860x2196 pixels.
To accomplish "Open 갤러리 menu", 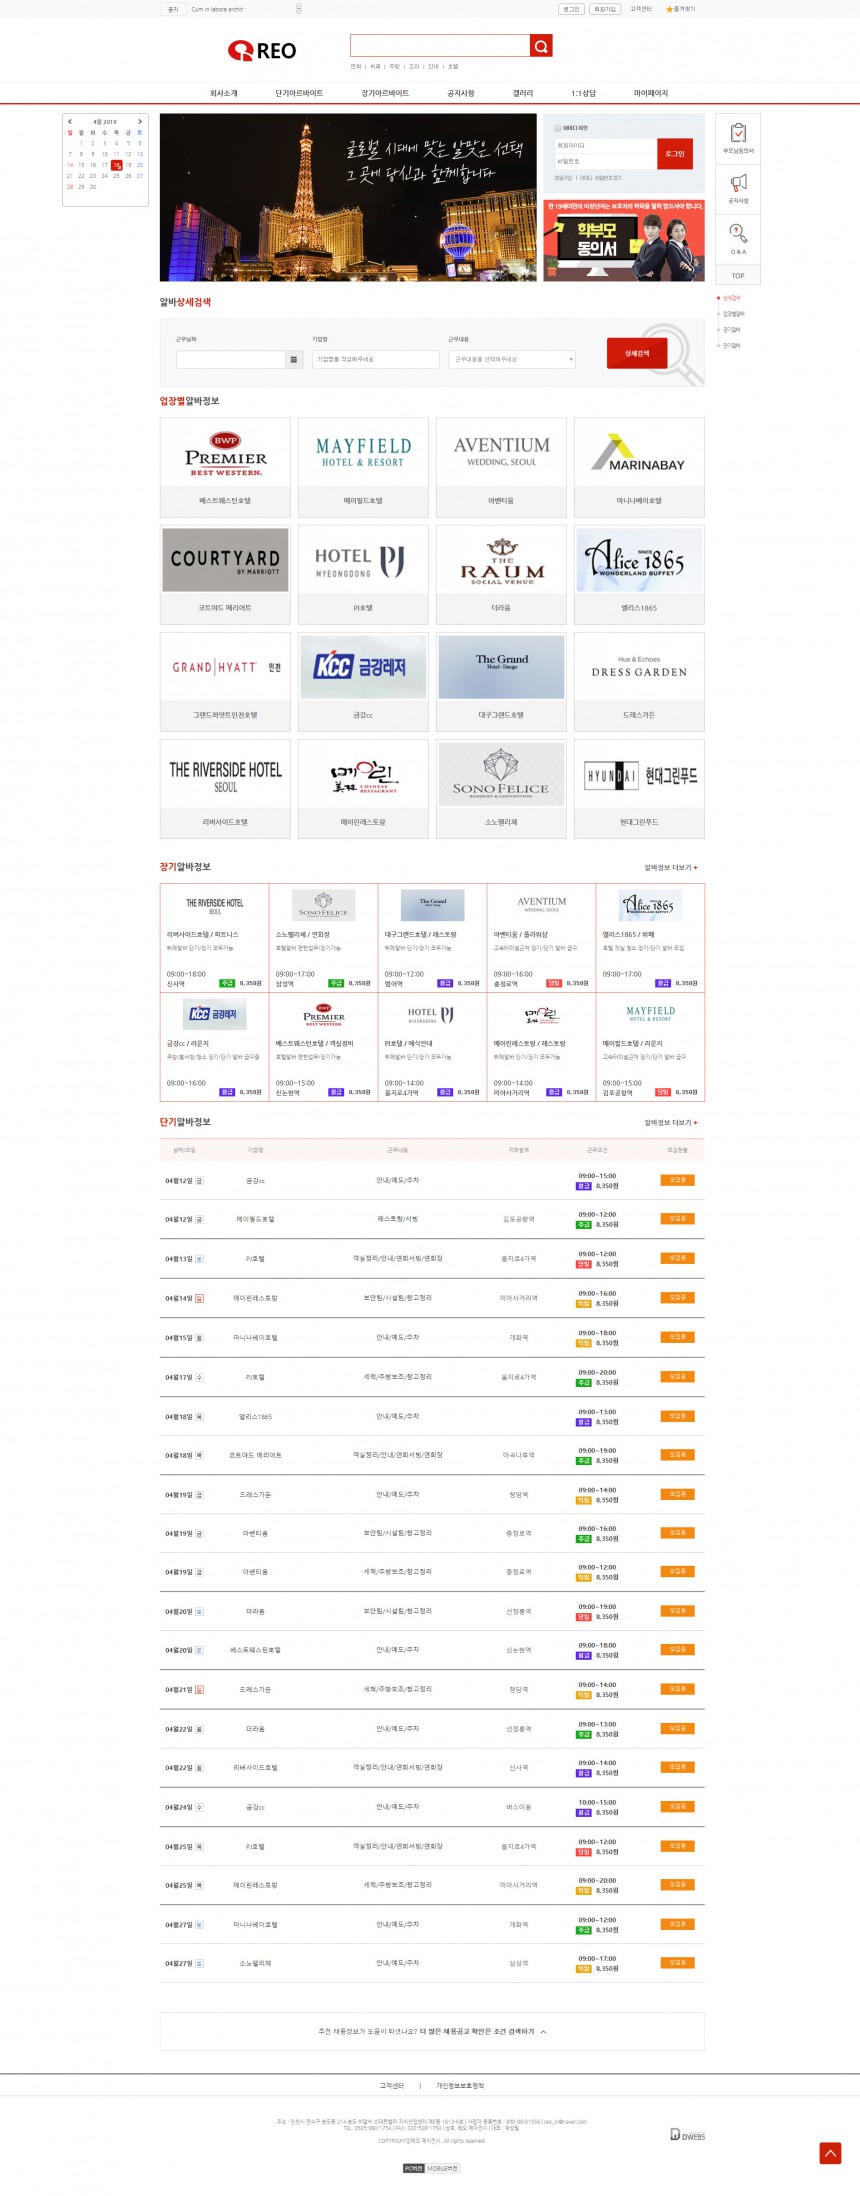I will point(523,93).
